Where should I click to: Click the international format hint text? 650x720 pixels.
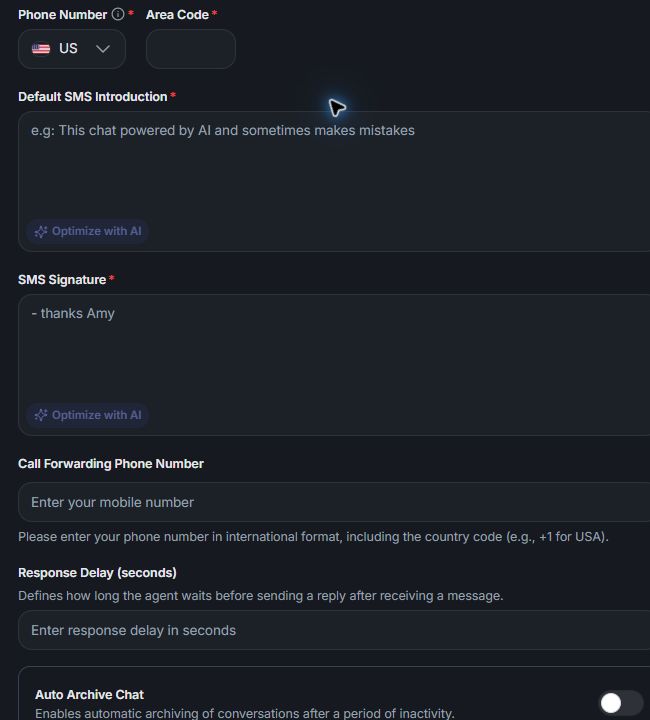[314, 536]
